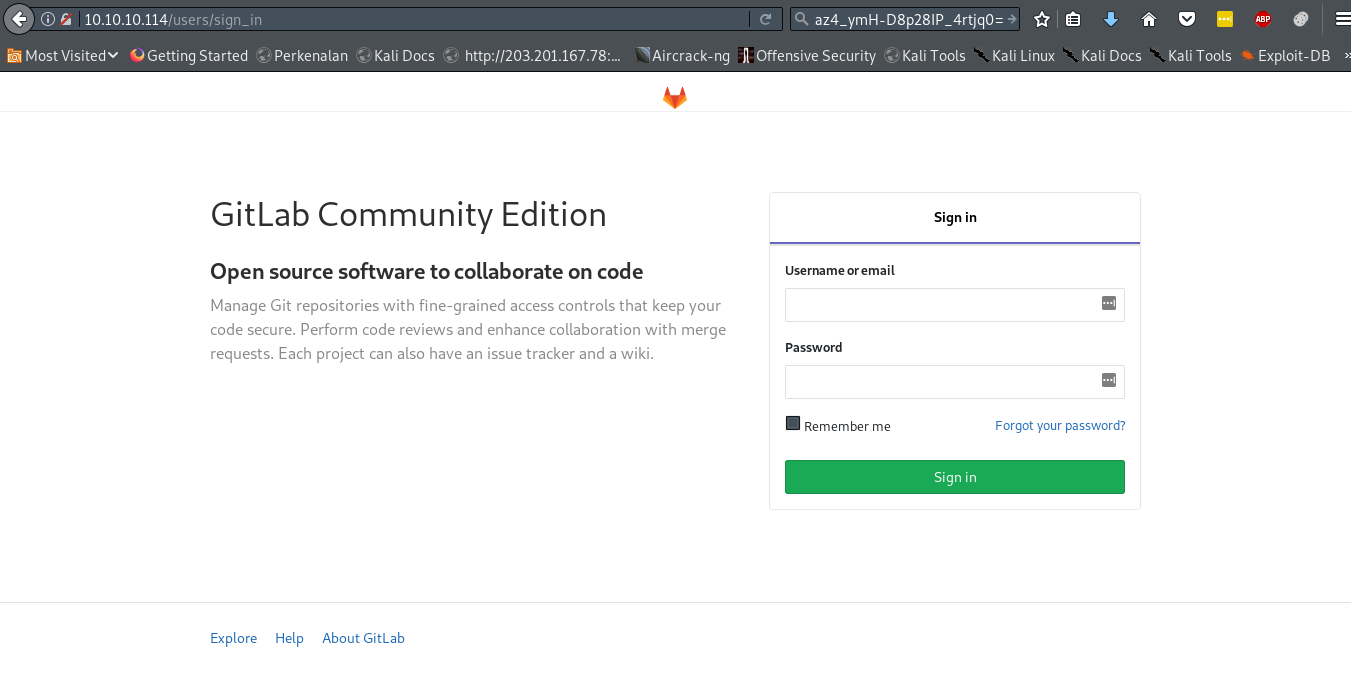Click password manager icon in username field
1351x678 pixels.
1109,303
